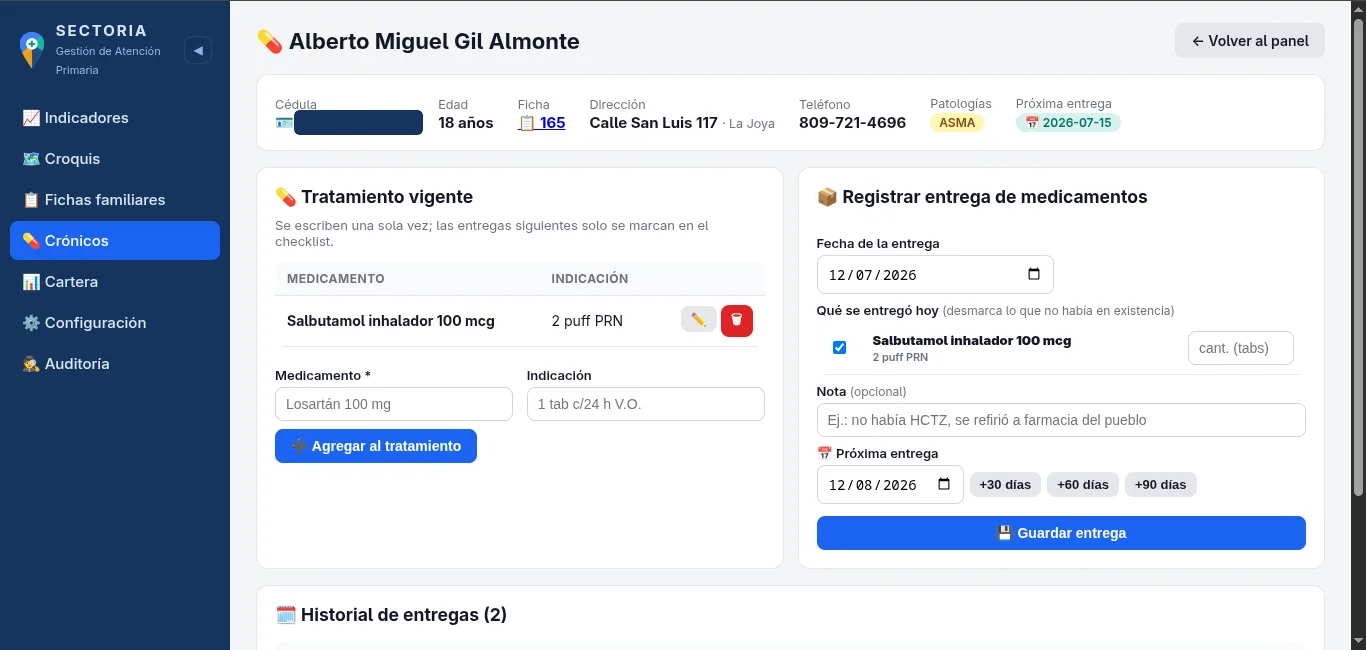Click the ASMA pathology badge
1366x650 pixels.
[957, 123]
